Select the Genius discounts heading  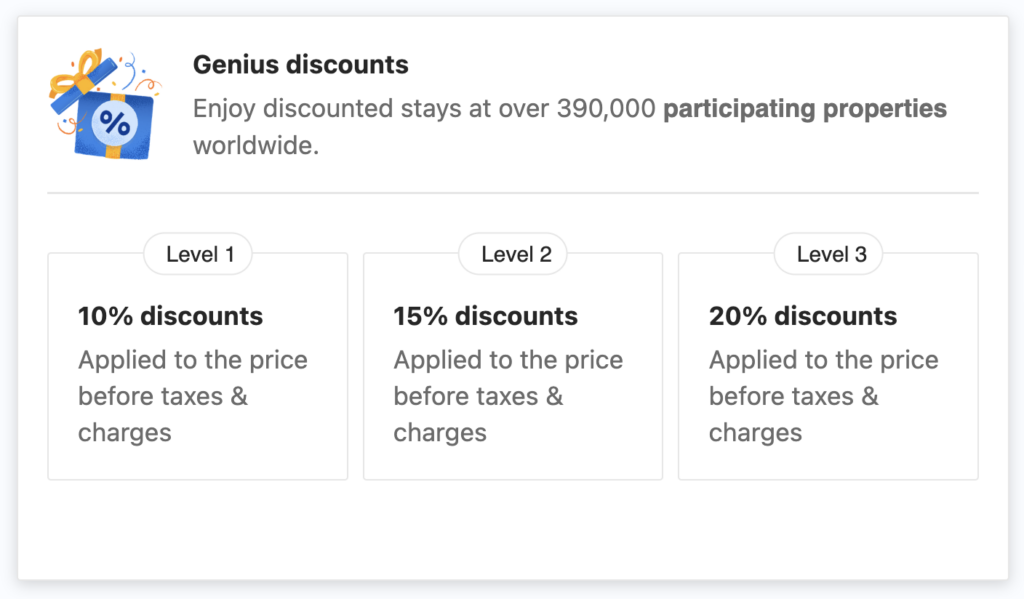pyautogui.click(x=300, y=65)
